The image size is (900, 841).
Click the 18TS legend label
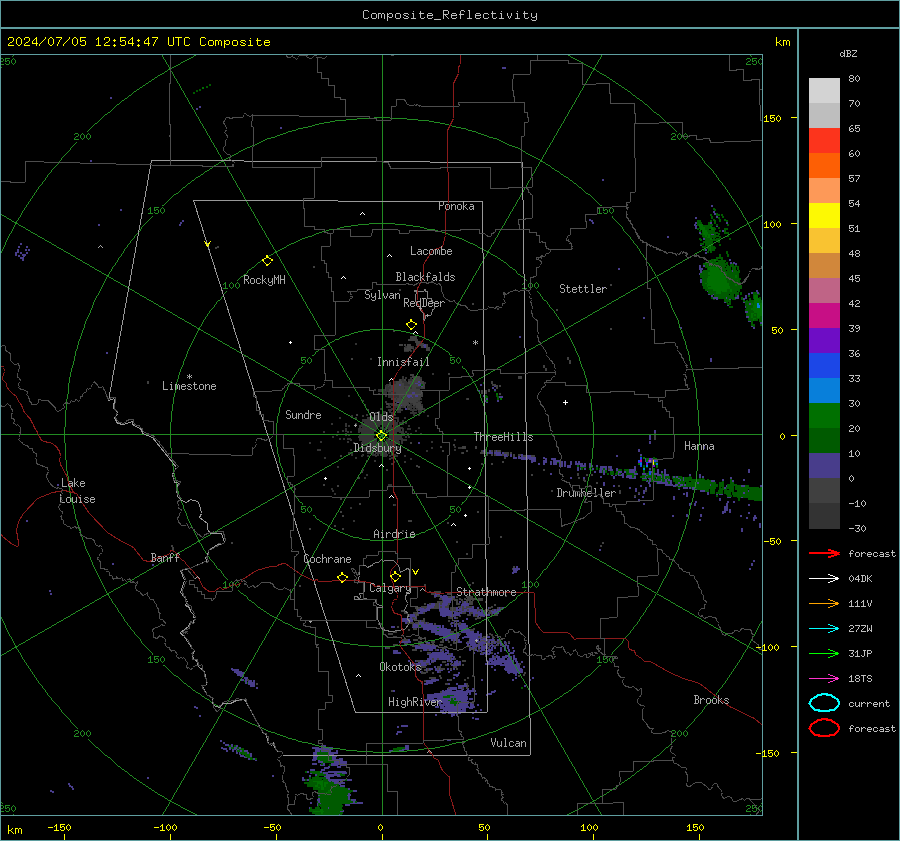point(860,679)
